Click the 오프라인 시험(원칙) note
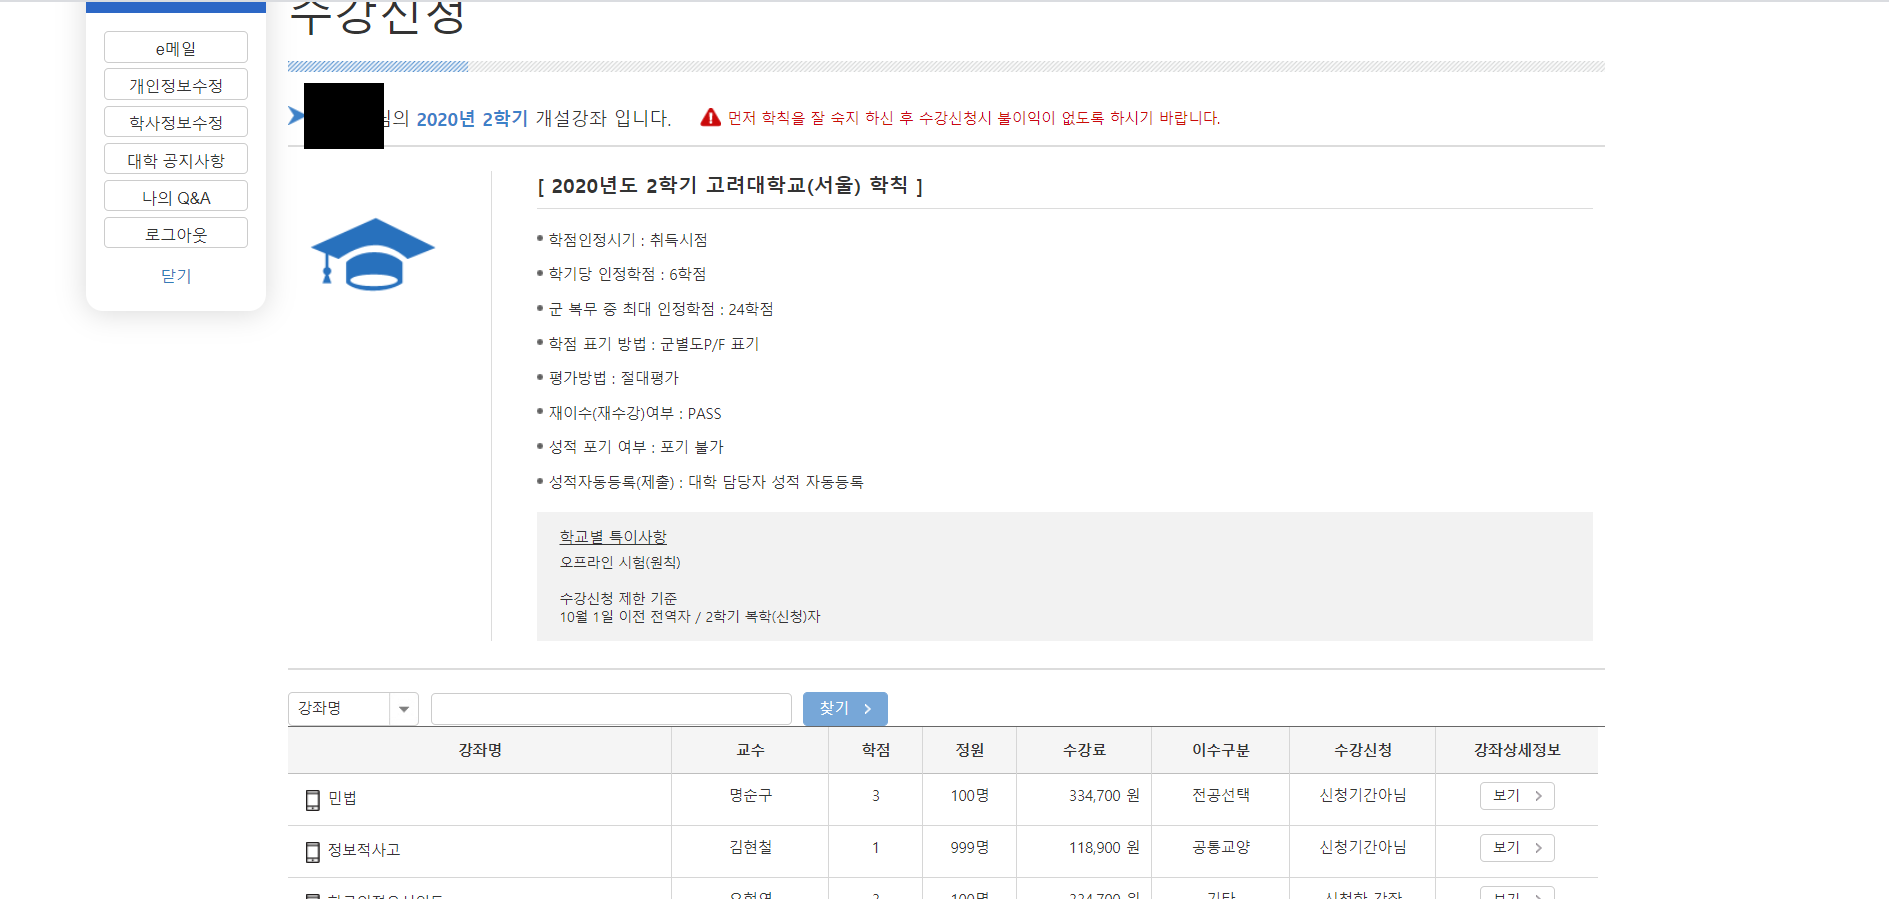The width and height of the screenshot is (1889, 899). 620,562
